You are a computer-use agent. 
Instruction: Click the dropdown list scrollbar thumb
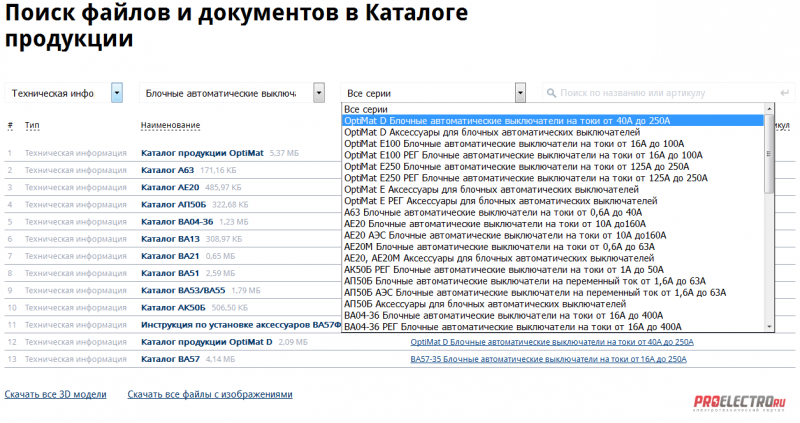click(x=769, y=154)
